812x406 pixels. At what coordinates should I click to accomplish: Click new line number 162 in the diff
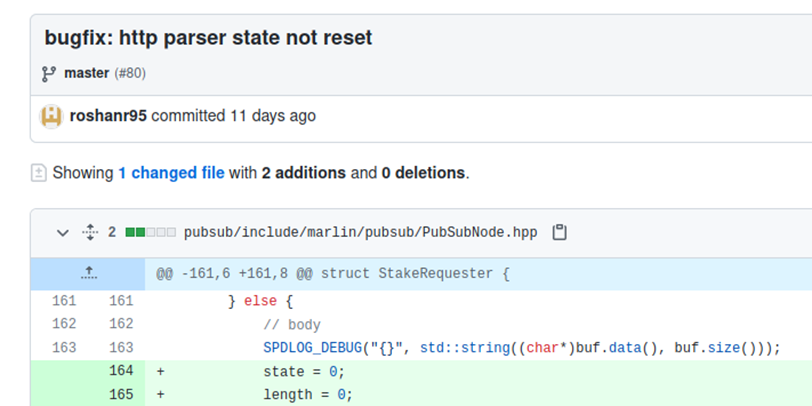tap(121, 324)
